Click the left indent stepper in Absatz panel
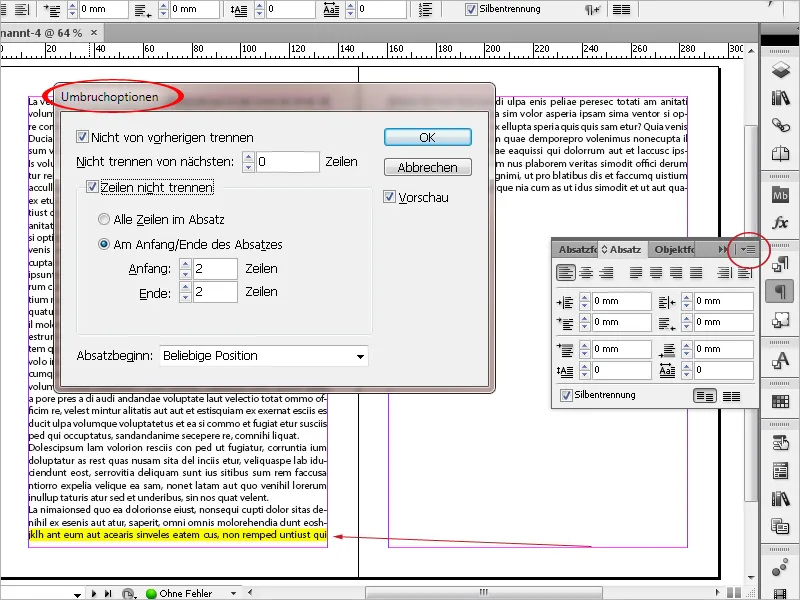The height and width of the screenshot is (600, 800). click(x=585, y=301)
